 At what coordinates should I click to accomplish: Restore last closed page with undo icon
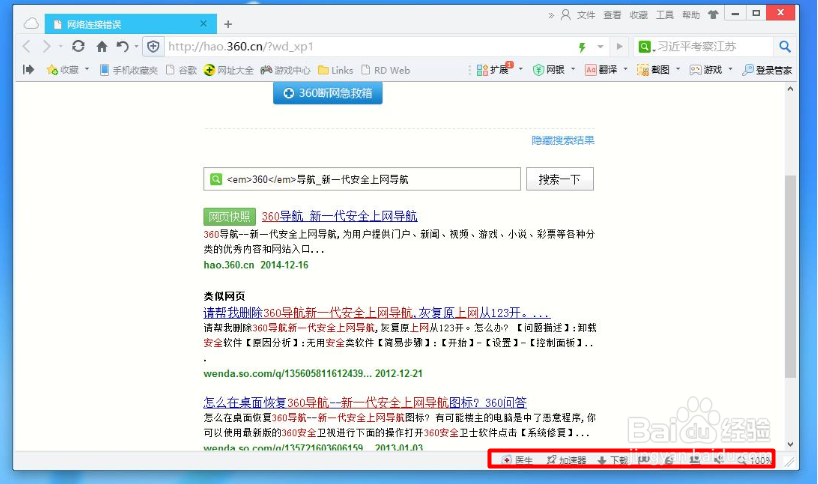(x=123, y=47)
